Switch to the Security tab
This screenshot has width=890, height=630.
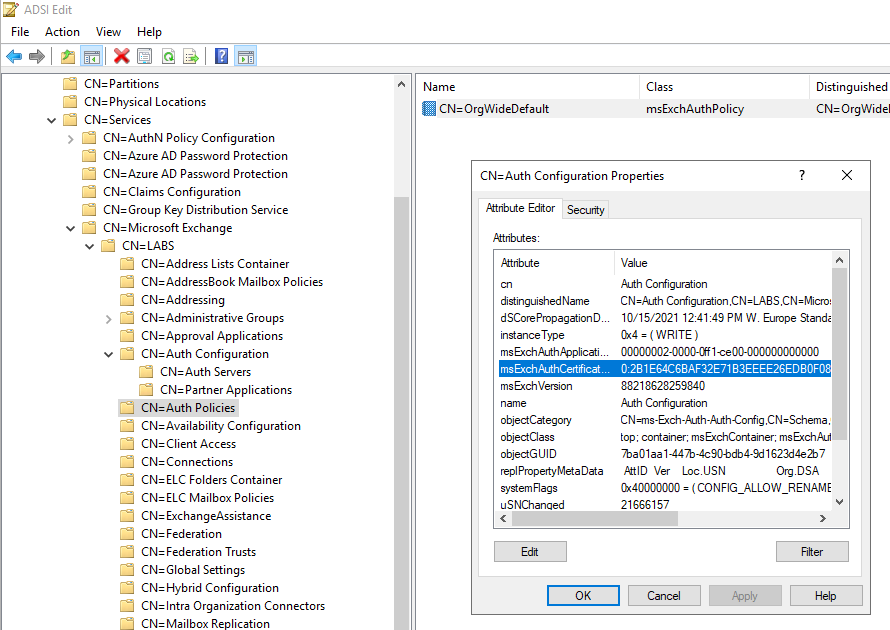point(585,209)
